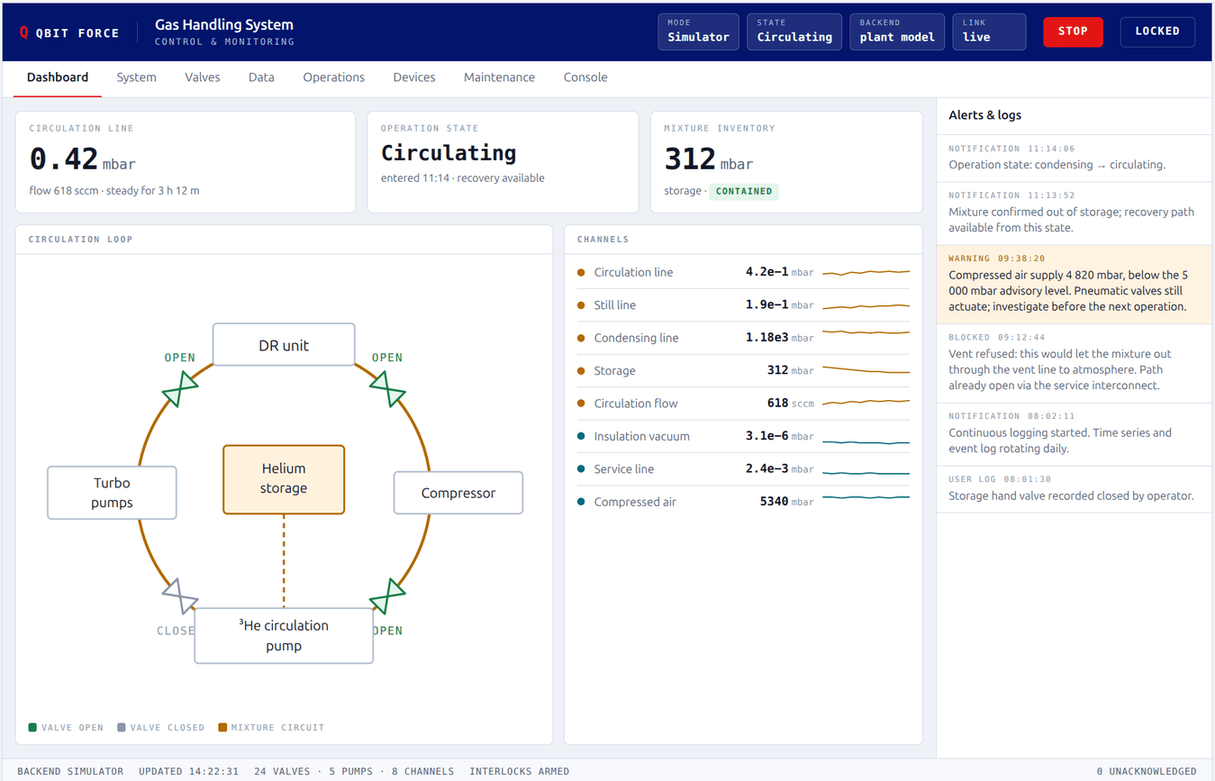Switch to the Maintenance tab
Viewport: 1215px width, 781px height.
499,77
